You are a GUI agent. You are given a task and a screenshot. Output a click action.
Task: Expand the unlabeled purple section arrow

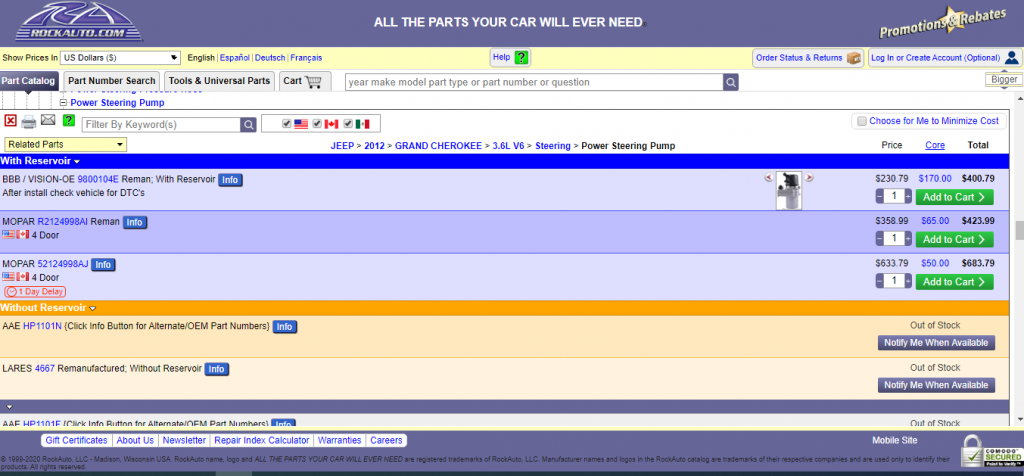9,406
